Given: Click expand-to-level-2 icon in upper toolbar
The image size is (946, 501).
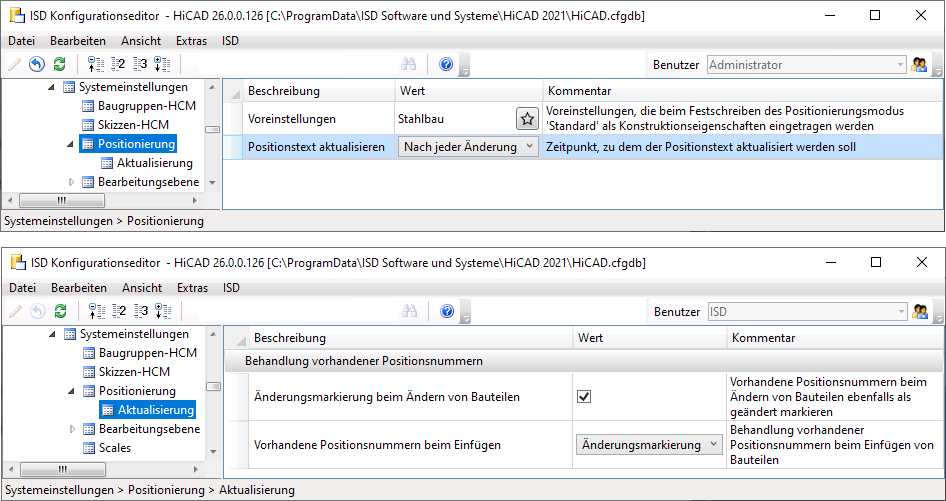Looking at the screenshot, I should [x=118, y=65].
